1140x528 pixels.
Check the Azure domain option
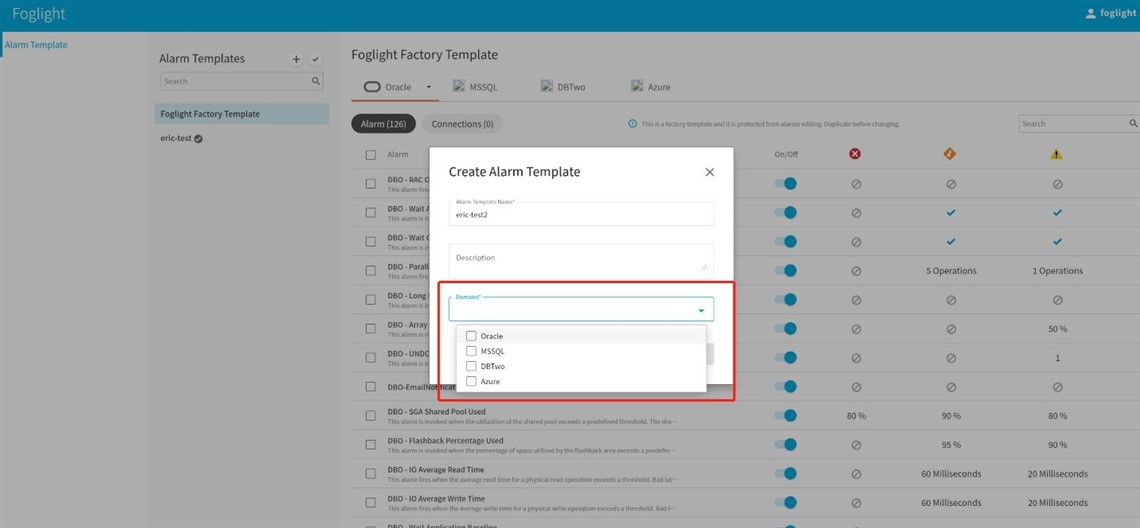point(471,381)
